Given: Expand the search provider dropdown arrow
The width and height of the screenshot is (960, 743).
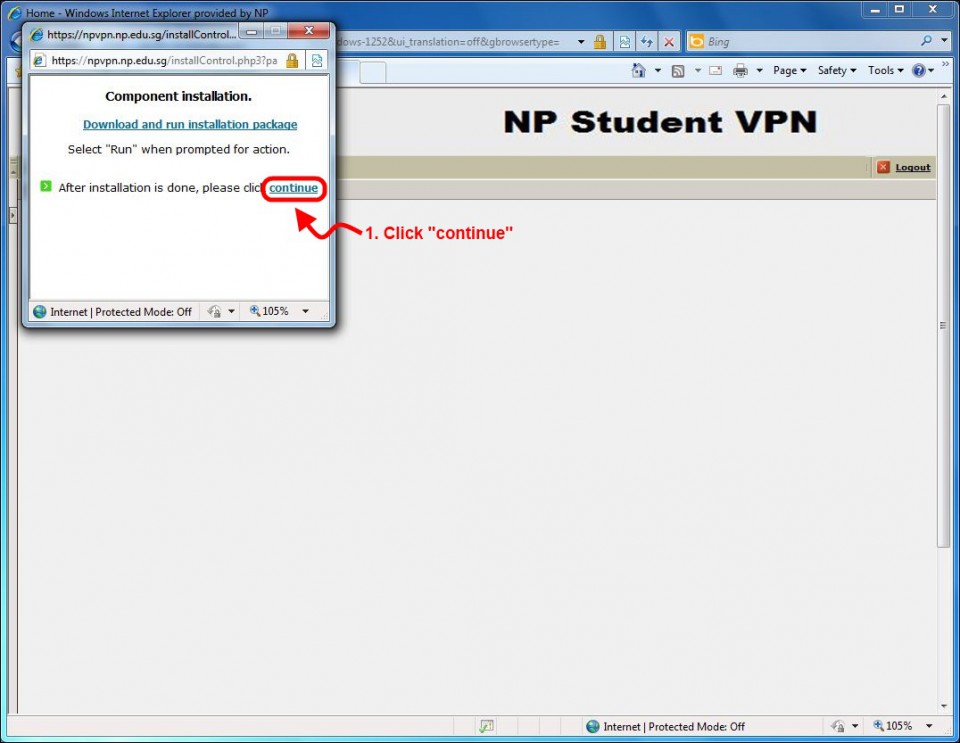Looking at the screenshot, I should coord(944,41).
